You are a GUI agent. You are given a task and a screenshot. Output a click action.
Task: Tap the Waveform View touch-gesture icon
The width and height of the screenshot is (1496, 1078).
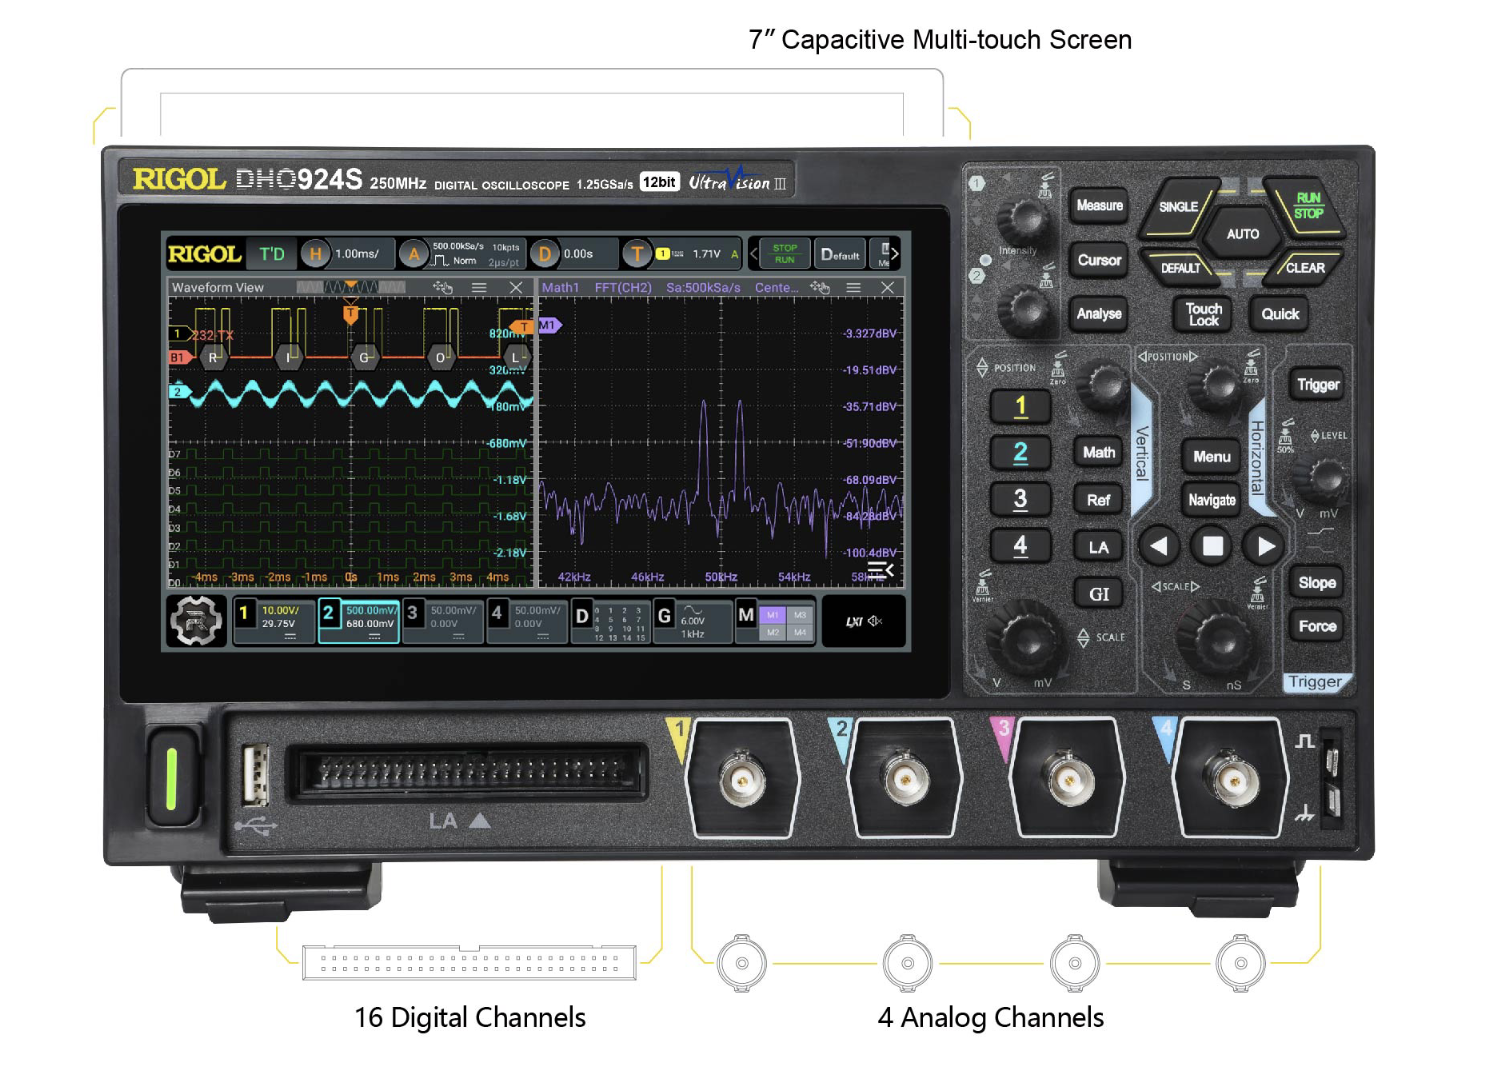[442, 288]
